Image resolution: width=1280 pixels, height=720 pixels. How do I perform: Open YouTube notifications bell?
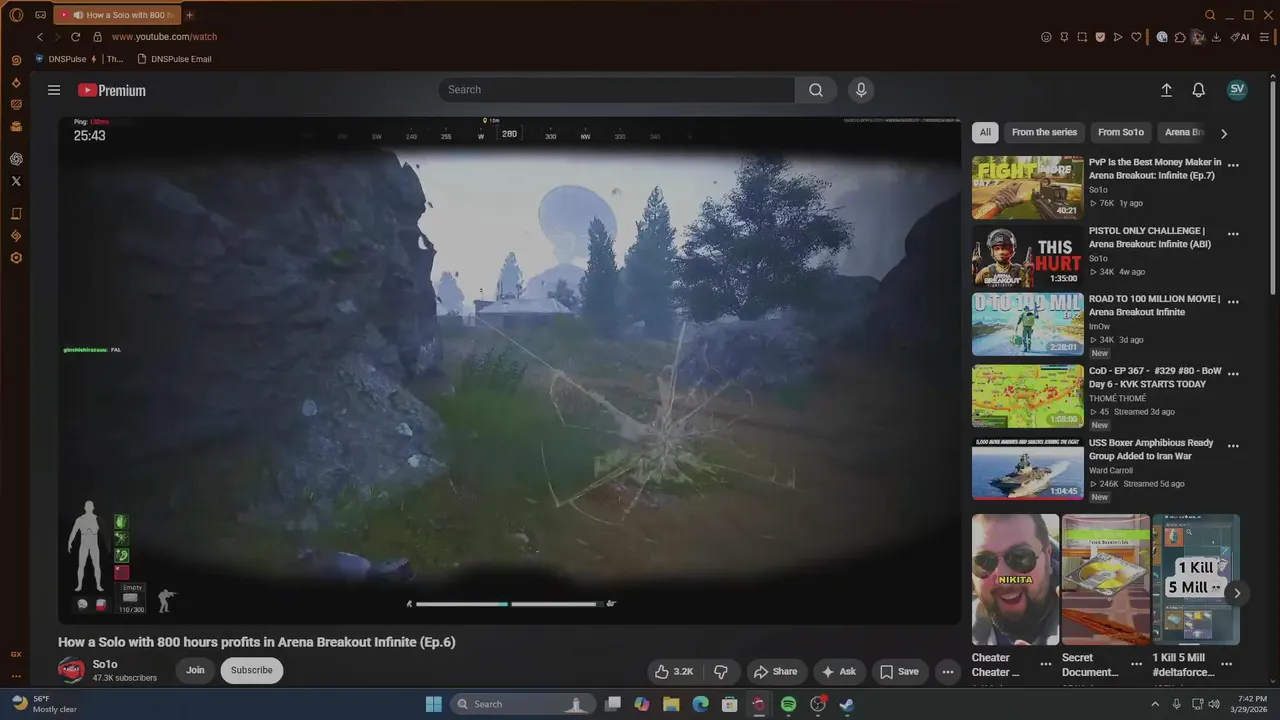click(x=1198, y=90)
